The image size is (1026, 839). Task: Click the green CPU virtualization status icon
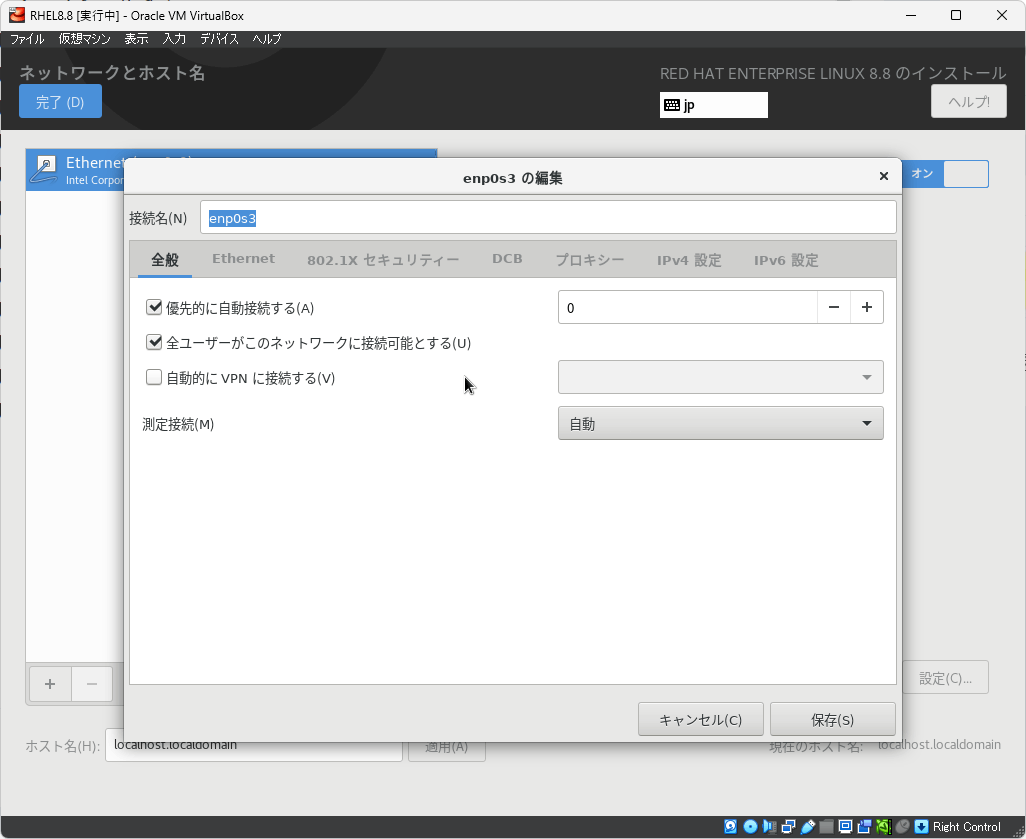883,827
